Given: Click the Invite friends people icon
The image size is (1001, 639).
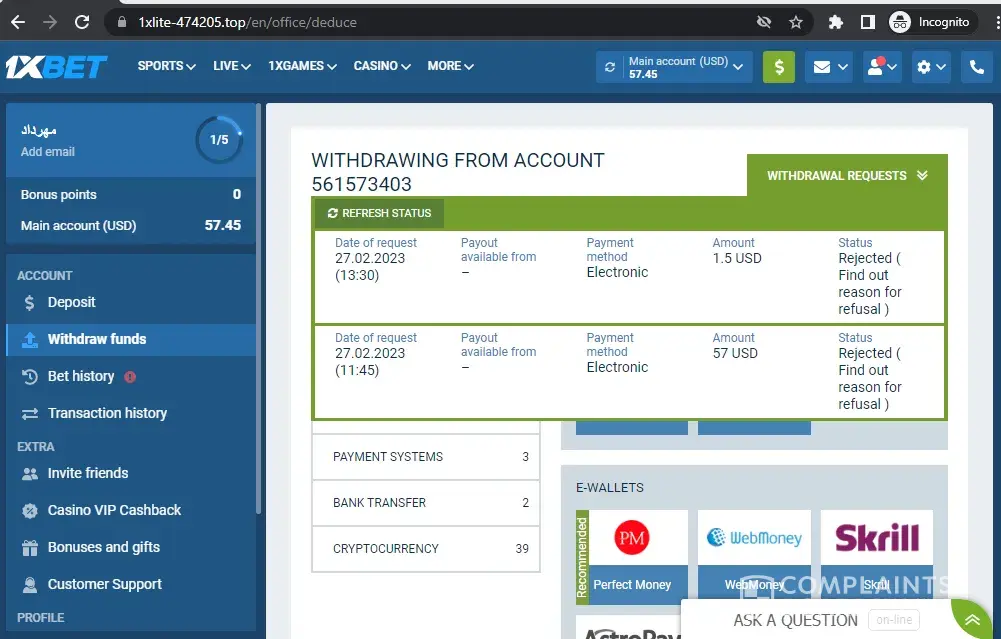Looking at the screenshot, I should [x=30, y=474].
